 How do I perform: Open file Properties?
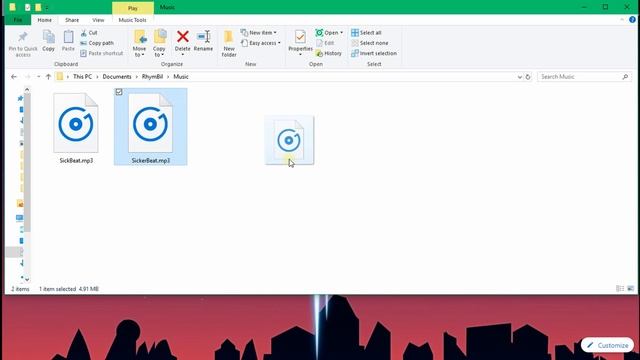click(300, 42)
